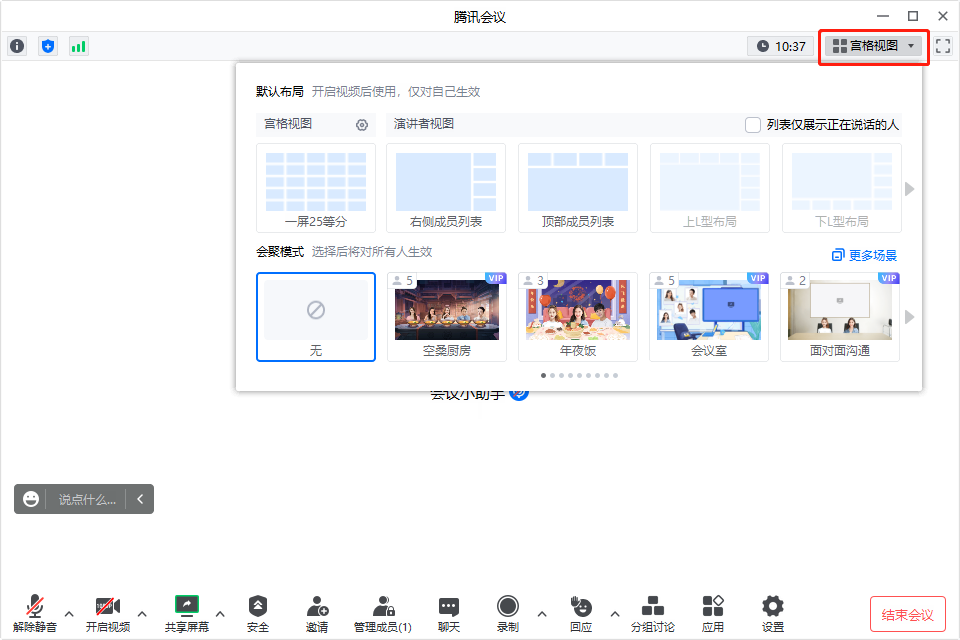Maximize the 腾讯会议 window
The image size is (960, 640).
(x=913, y=16)
